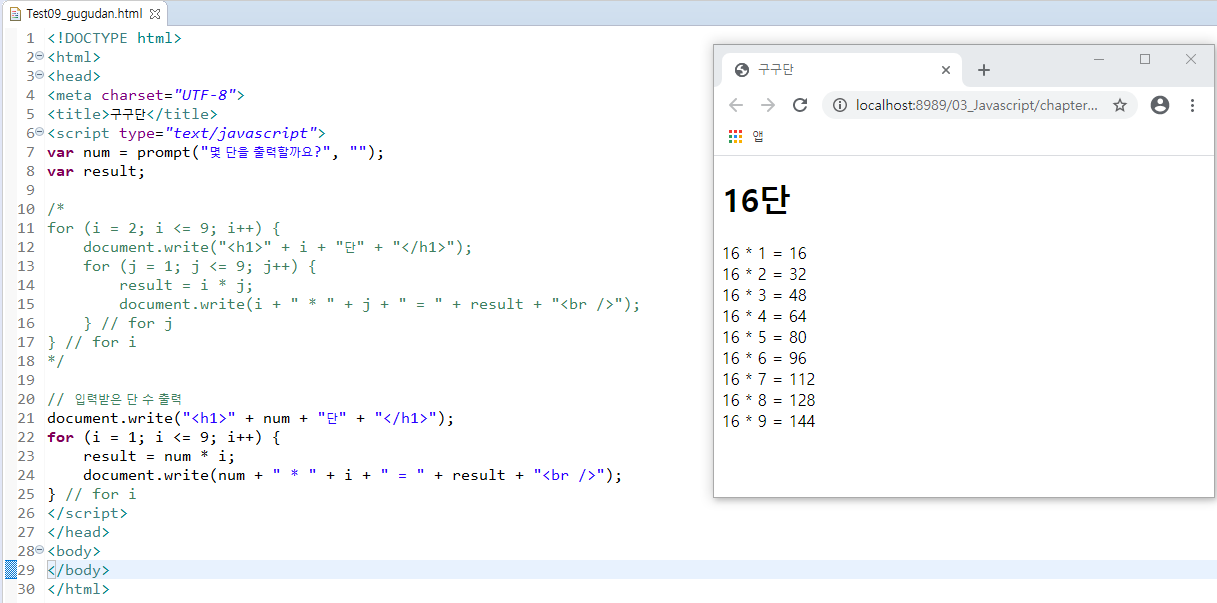View site information icon in address bar
This screenshot has height=603, width=1217.
click(x=840, y=105)
